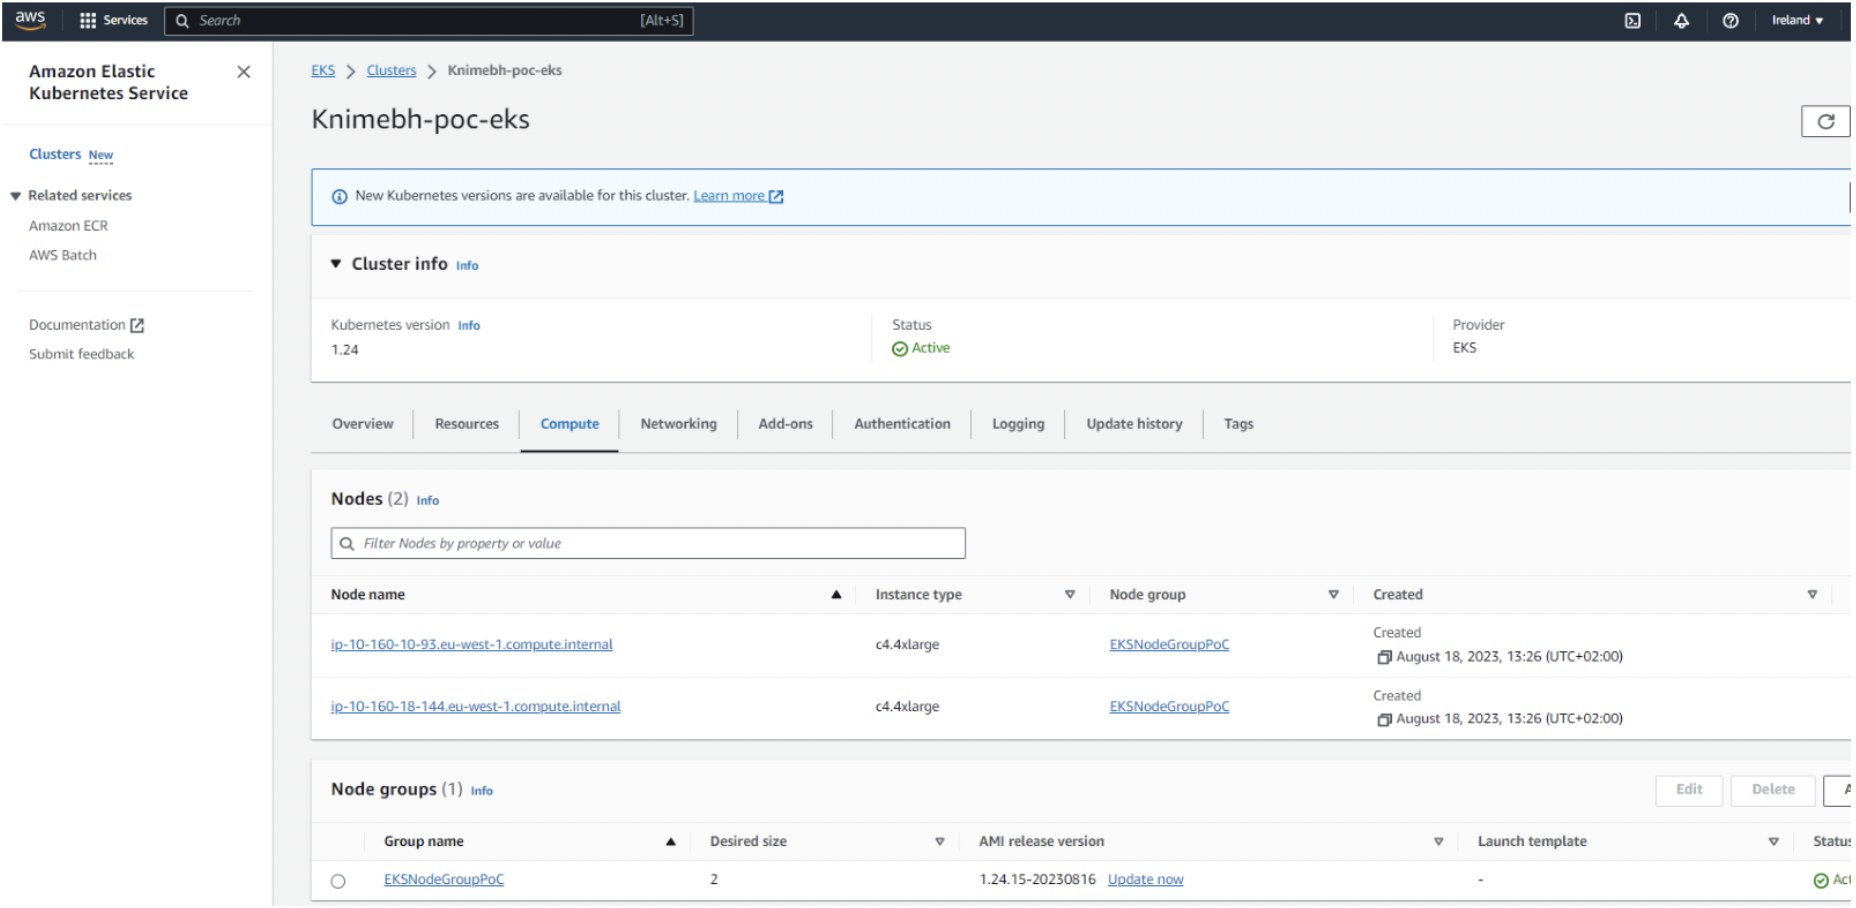1856x908 pixels.
Task: Click Submit feedback in the sidebar
Action: (x=81, y=355)
